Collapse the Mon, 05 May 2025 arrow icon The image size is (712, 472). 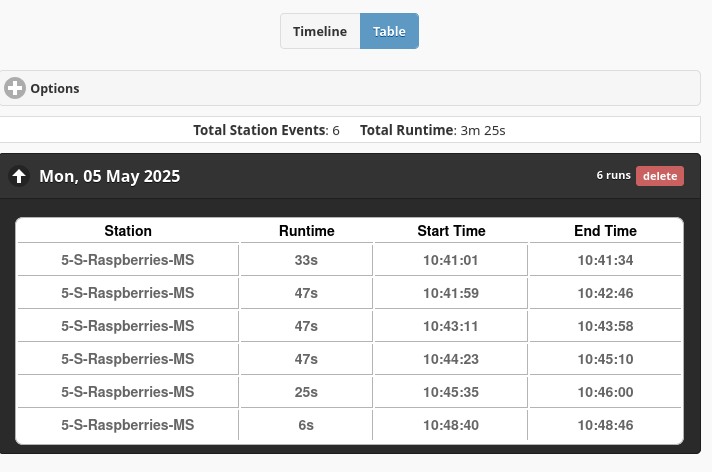(x=19, y=176)
